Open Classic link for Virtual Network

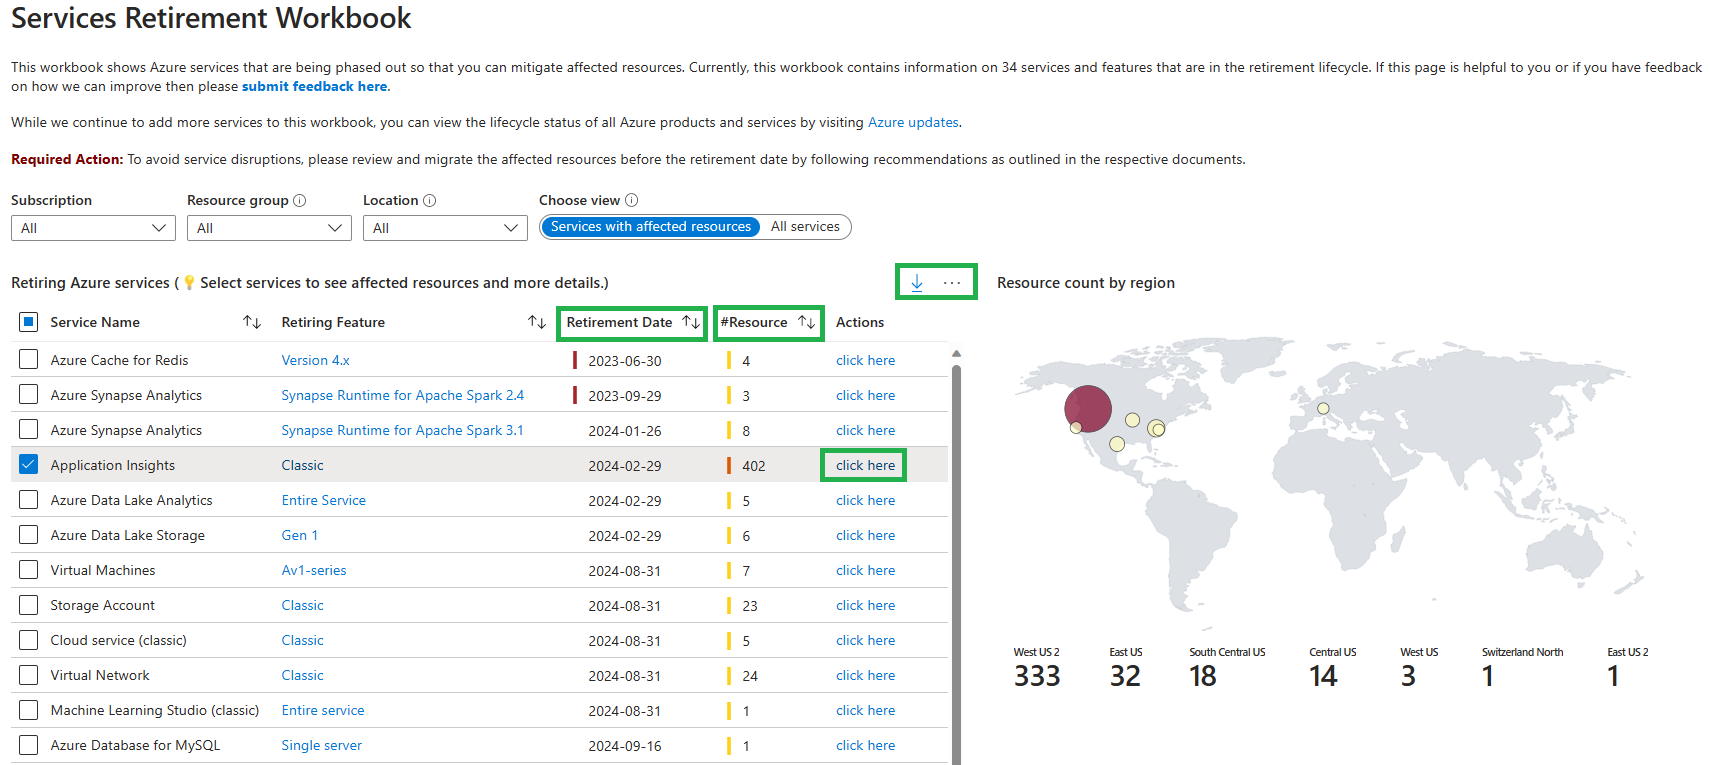point(303,675)
